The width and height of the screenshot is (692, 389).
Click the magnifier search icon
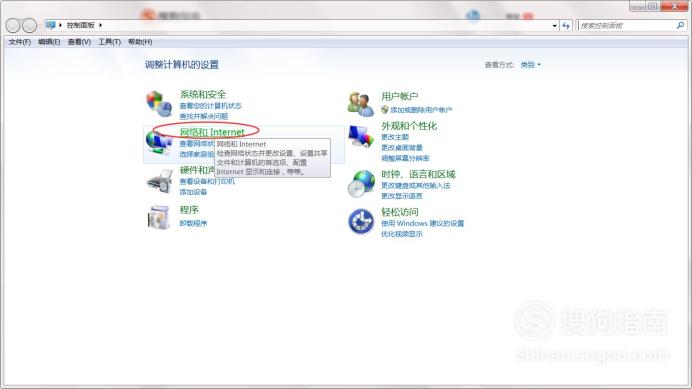(680, 26)
